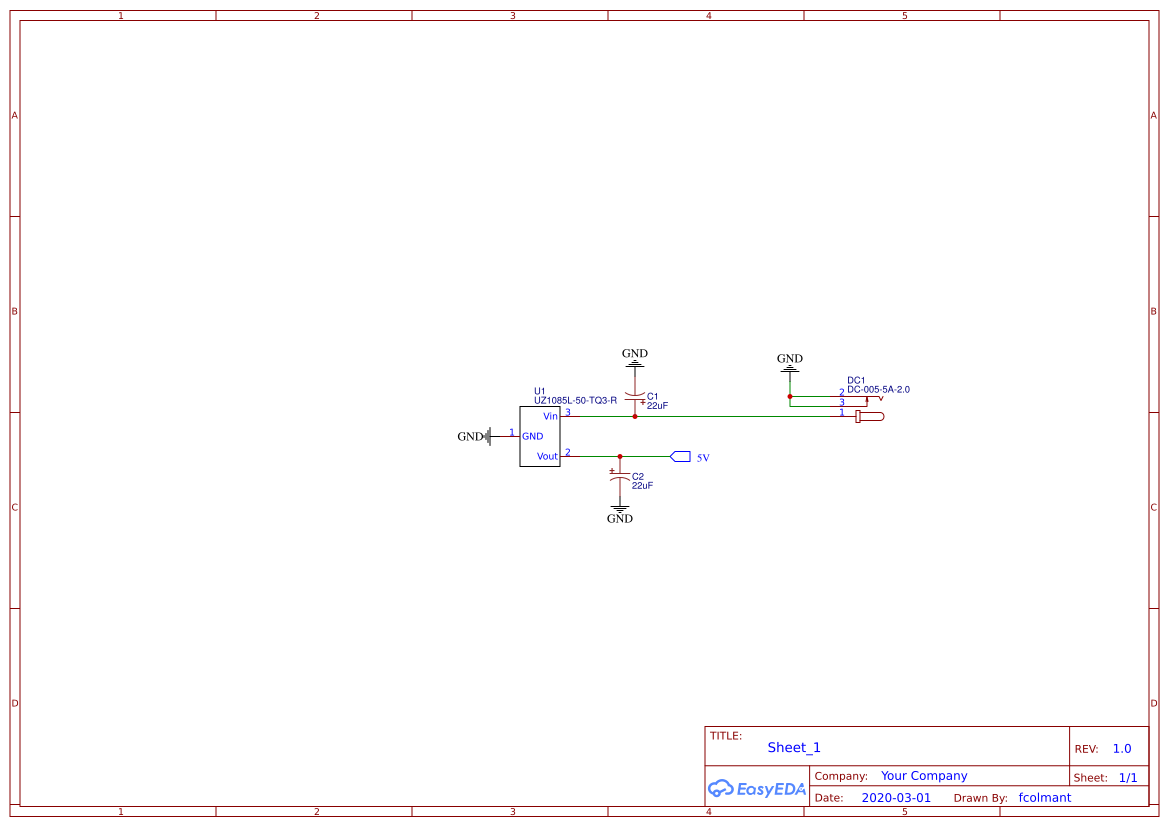
Task: Click the Your Company text field
Action: (x=924, y=776)
